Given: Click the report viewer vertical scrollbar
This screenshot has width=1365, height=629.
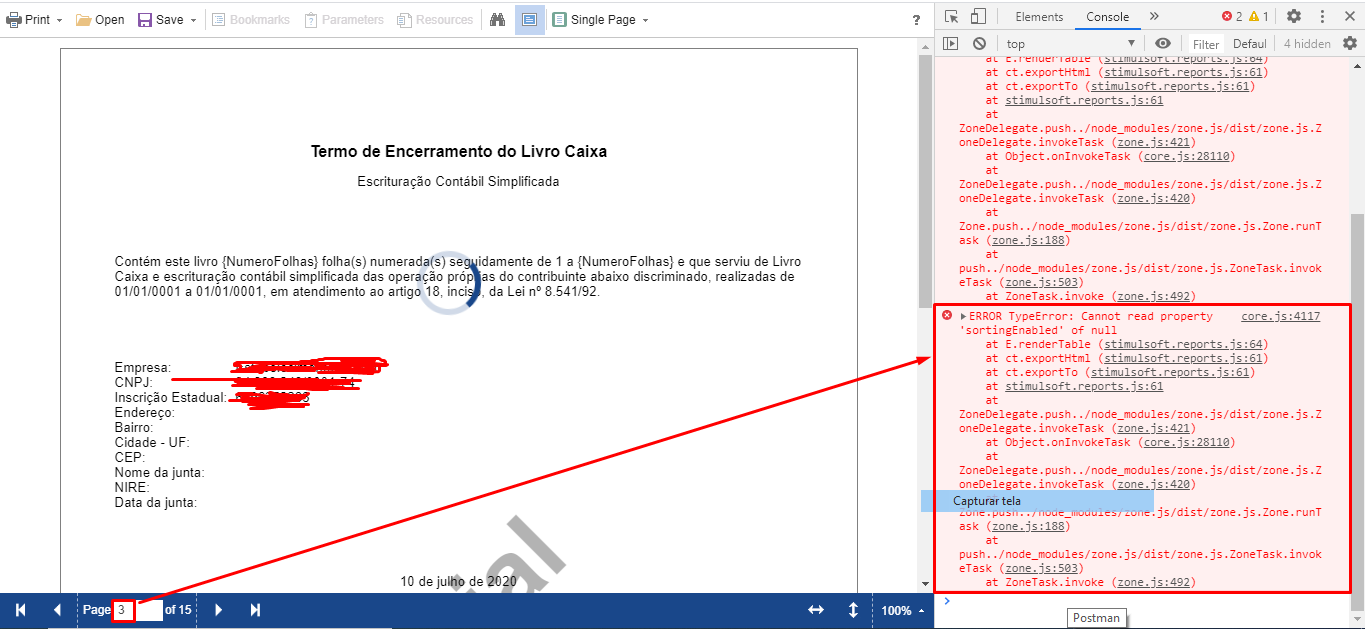Looking at the screenshot, I should (925, 180).
